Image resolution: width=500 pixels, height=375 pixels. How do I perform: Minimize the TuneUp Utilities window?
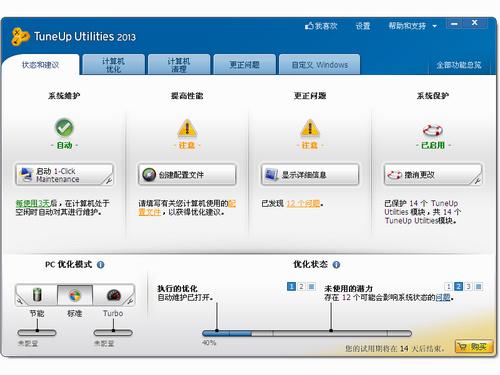tap(454, 24)
